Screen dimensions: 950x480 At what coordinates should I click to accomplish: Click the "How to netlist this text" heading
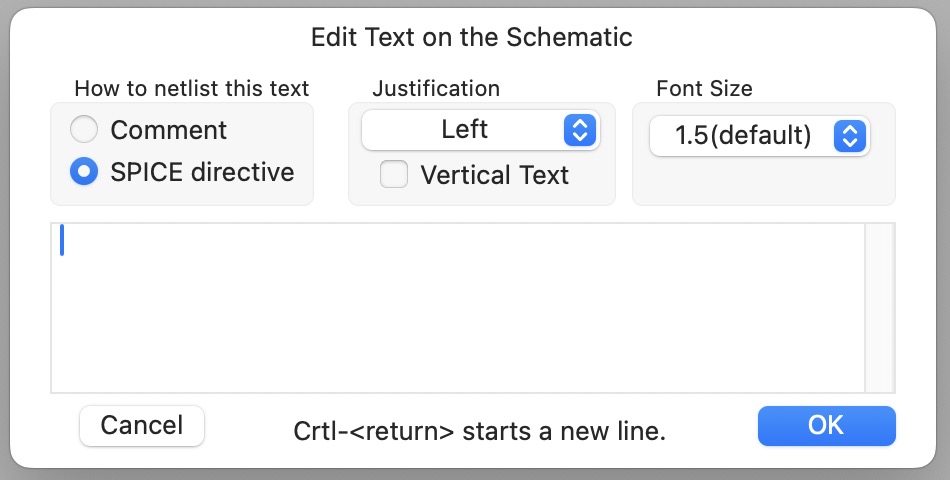point(192,88)
